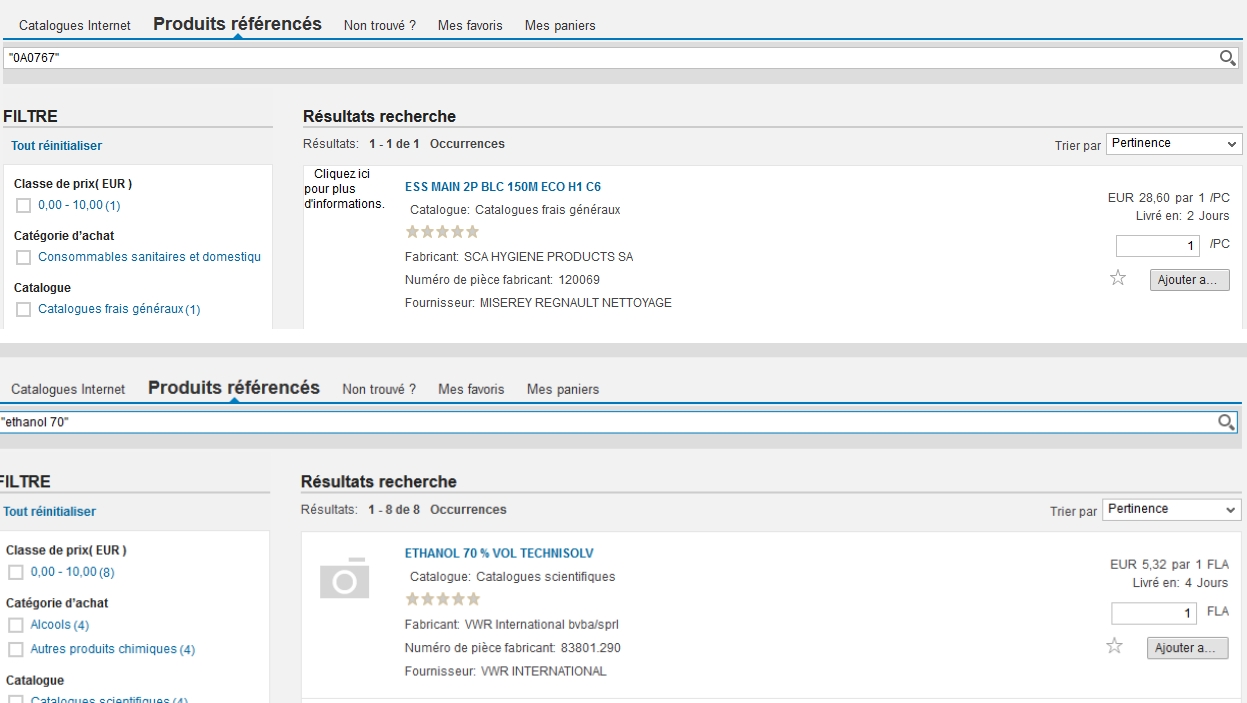Switch to Mes favoris tab above "ethanol 70" search

point(471,389)
